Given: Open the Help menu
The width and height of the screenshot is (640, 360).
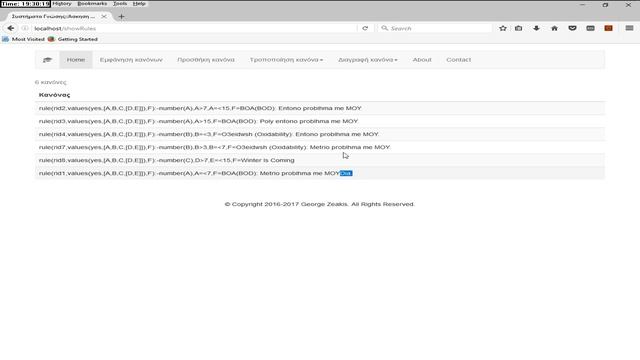Looking at the screenshot, I should tap(139, 4).
